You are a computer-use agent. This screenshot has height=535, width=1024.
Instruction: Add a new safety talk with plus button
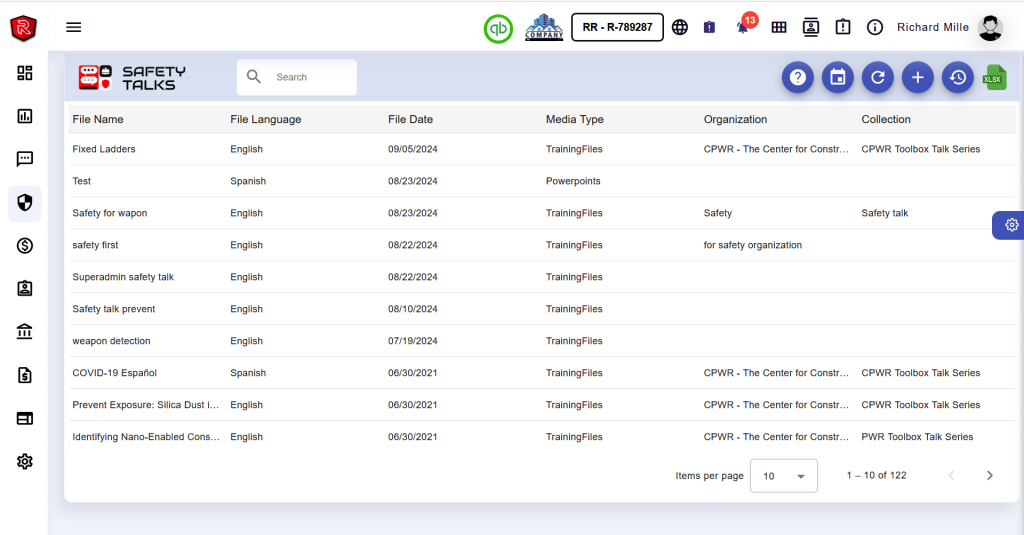[x=917, y=77]
